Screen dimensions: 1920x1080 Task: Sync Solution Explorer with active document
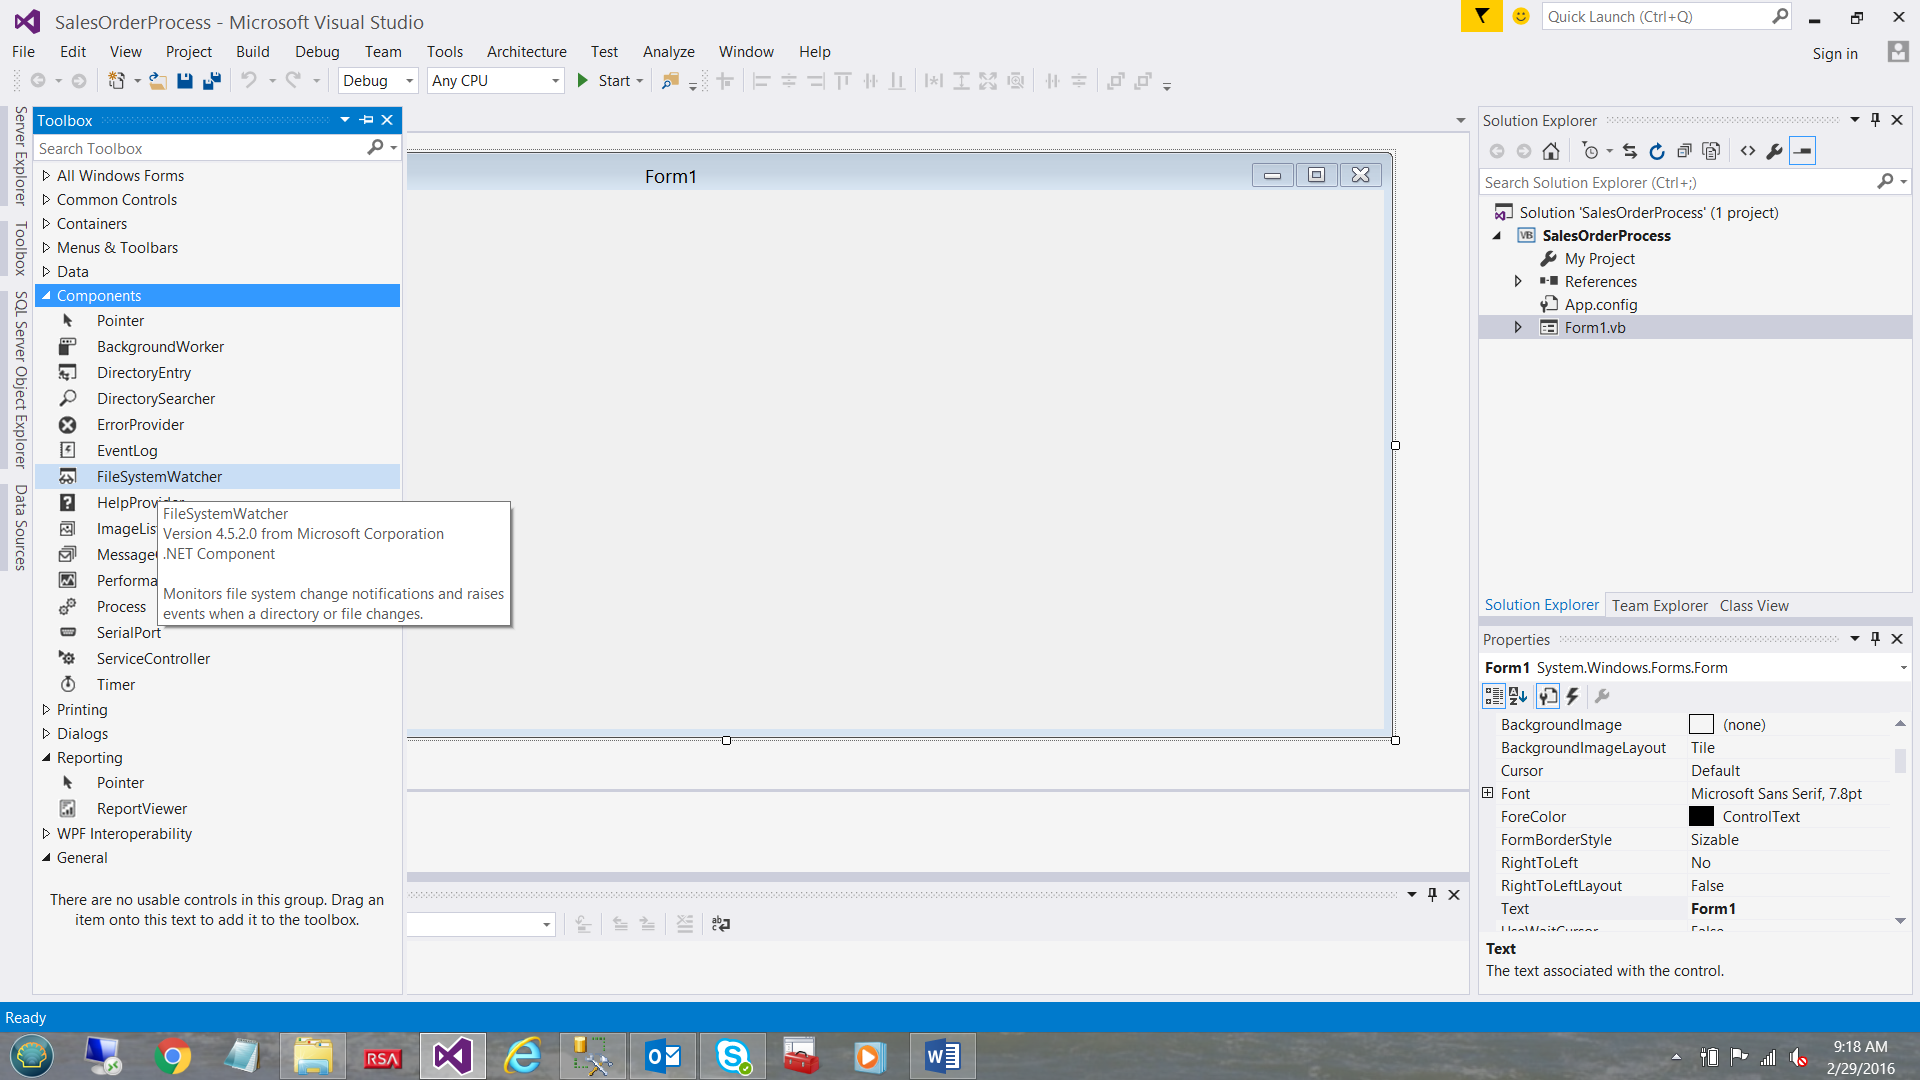(1630, 151)
